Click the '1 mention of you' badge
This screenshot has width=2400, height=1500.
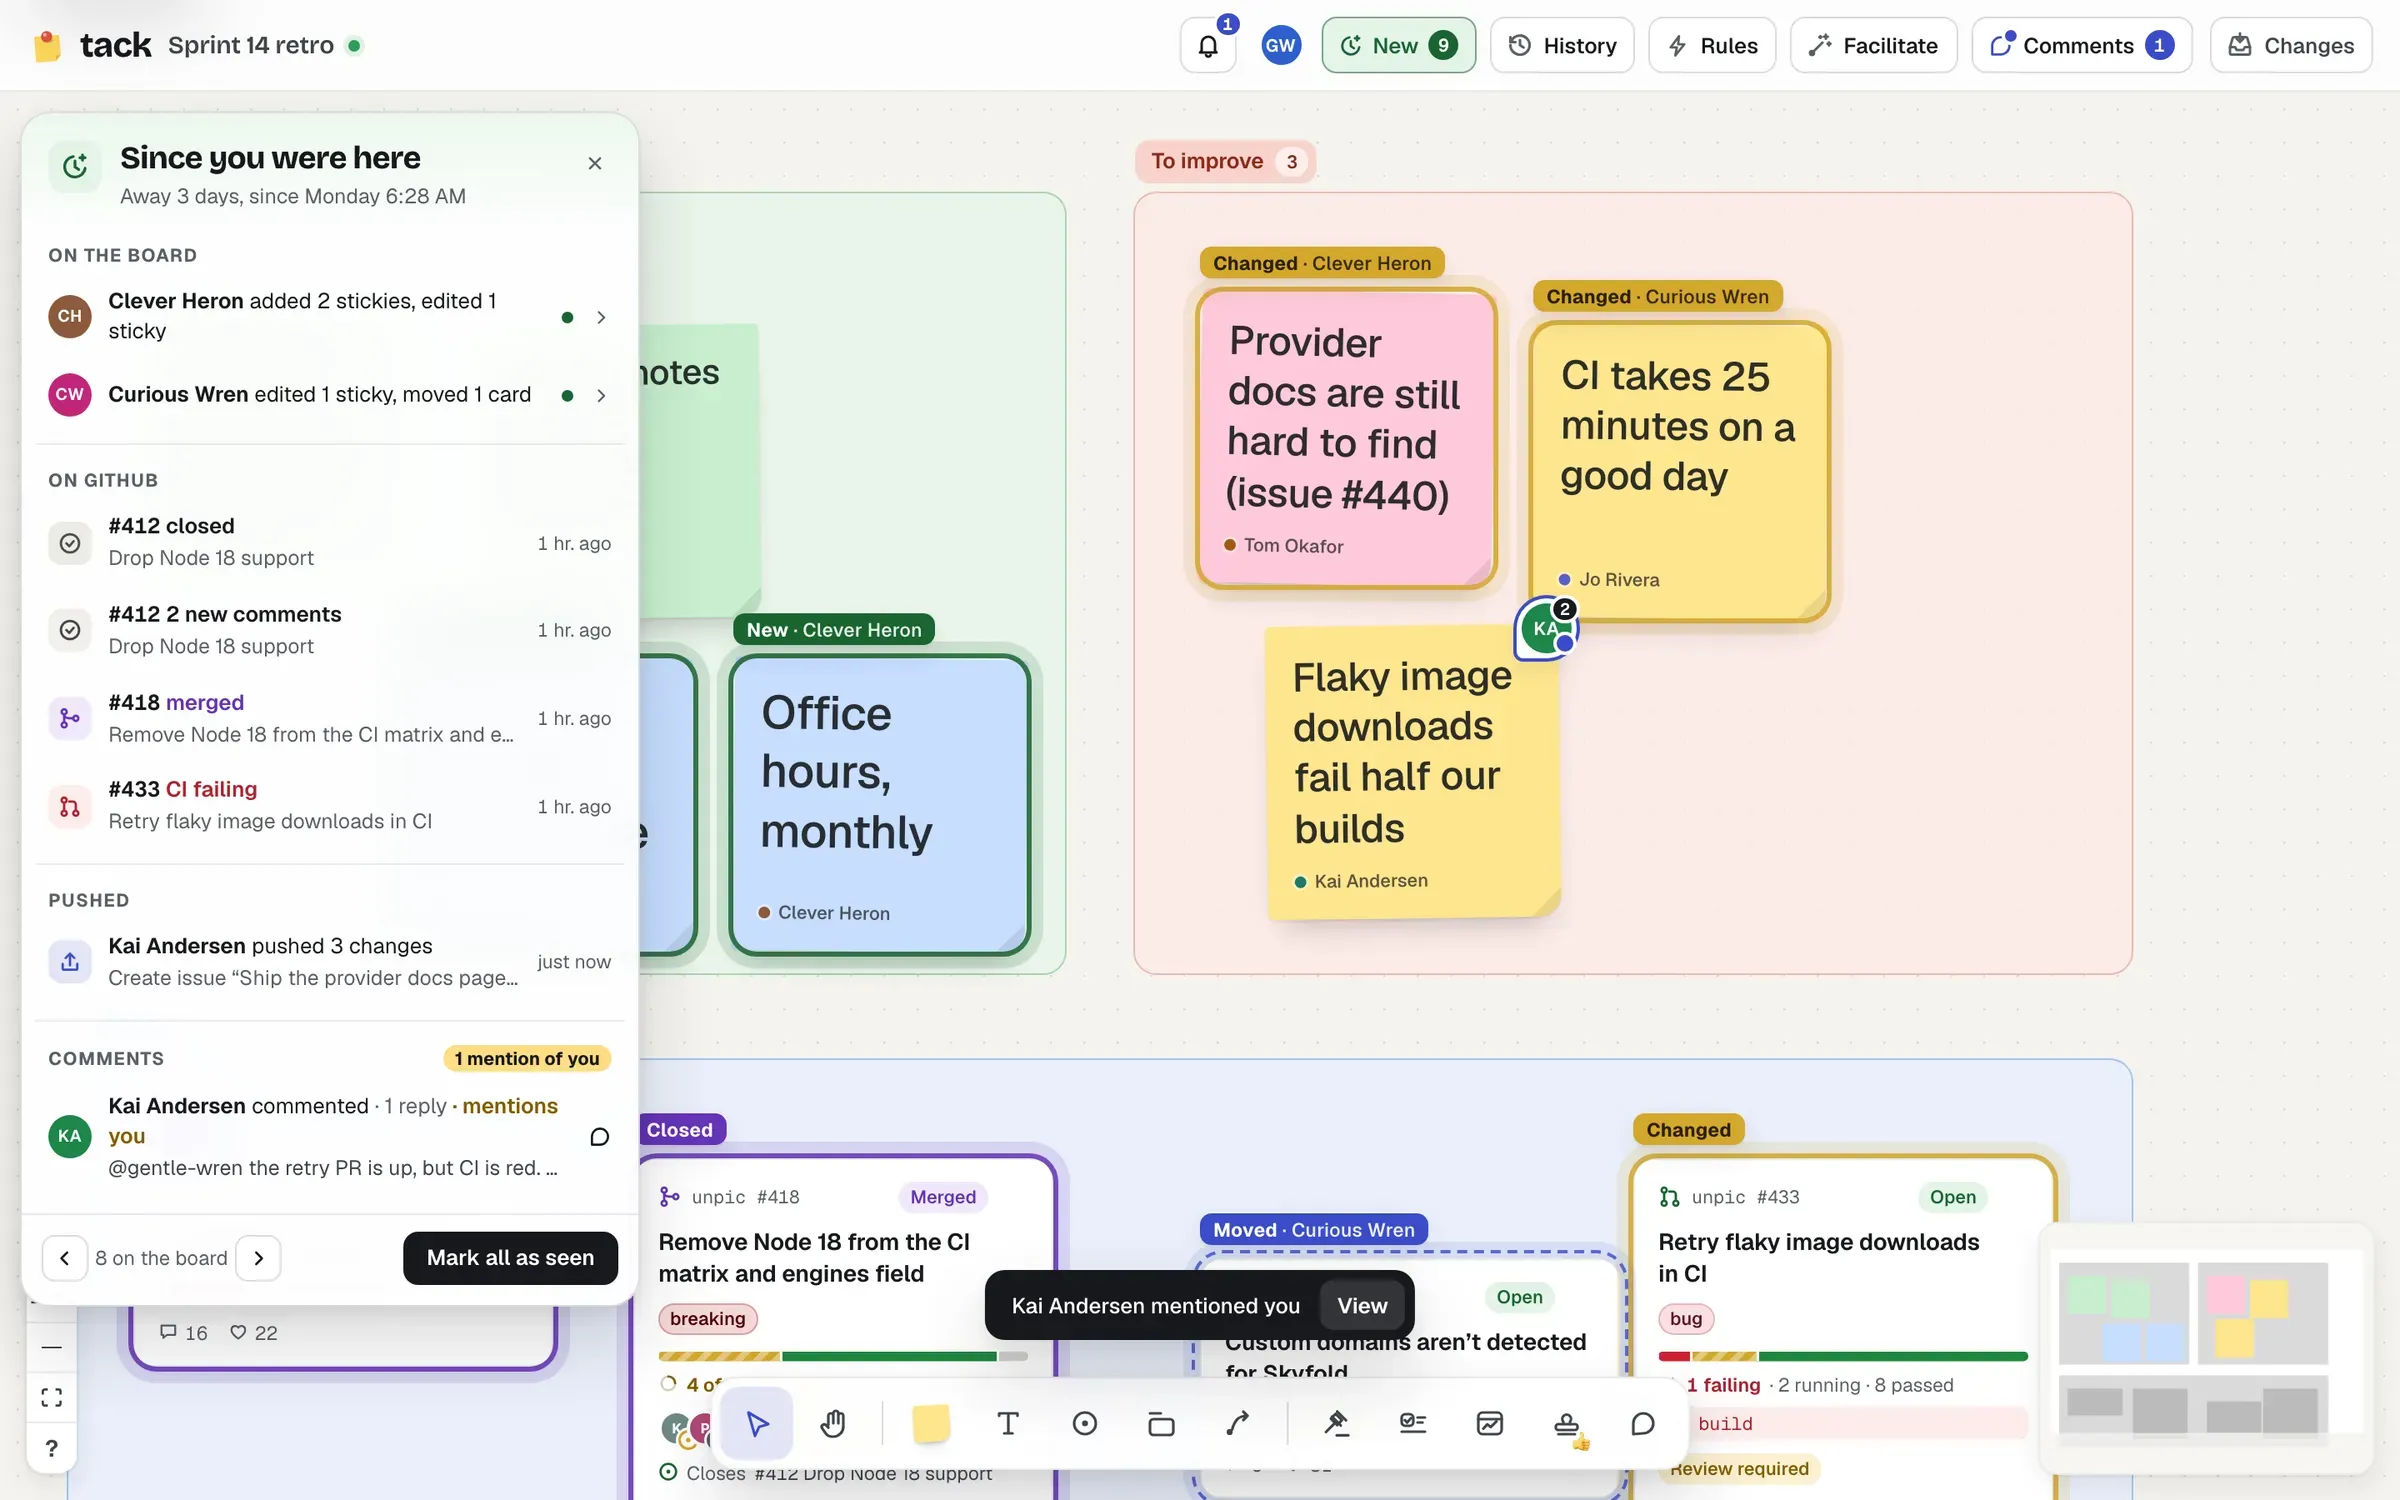(x=527, y=1058)
